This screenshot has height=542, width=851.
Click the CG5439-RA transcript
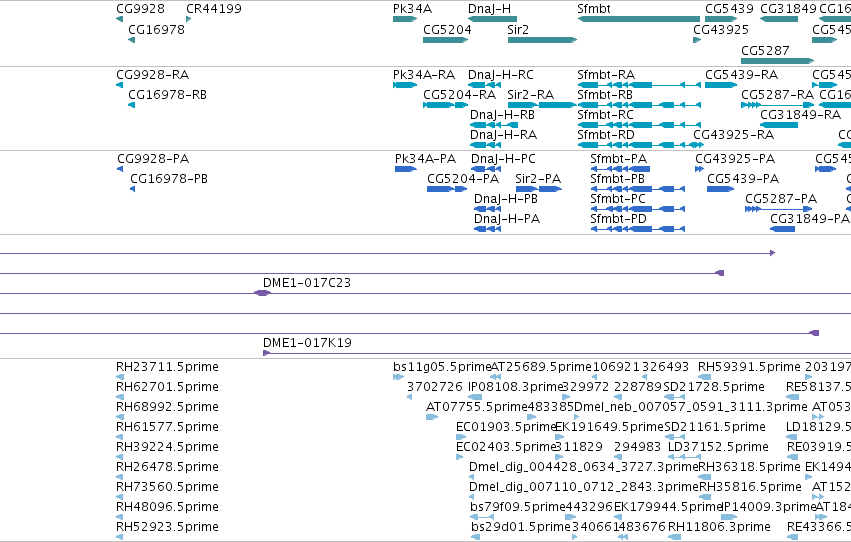[x=721, y=85]
